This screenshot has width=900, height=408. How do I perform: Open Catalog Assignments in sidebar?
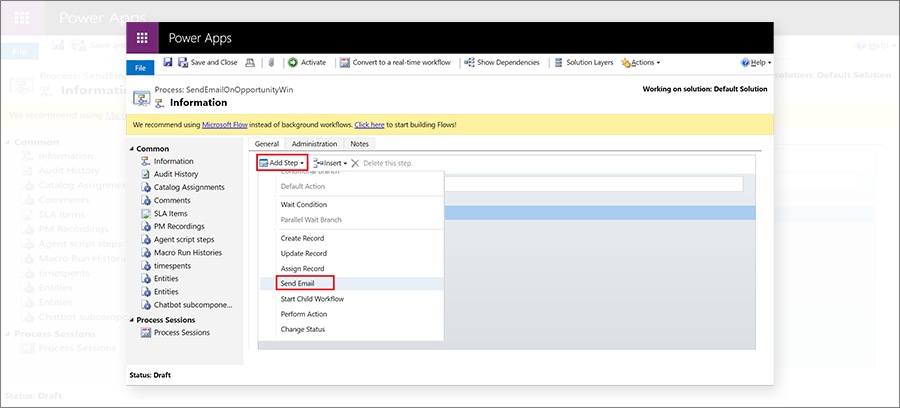tap(189, 187)
